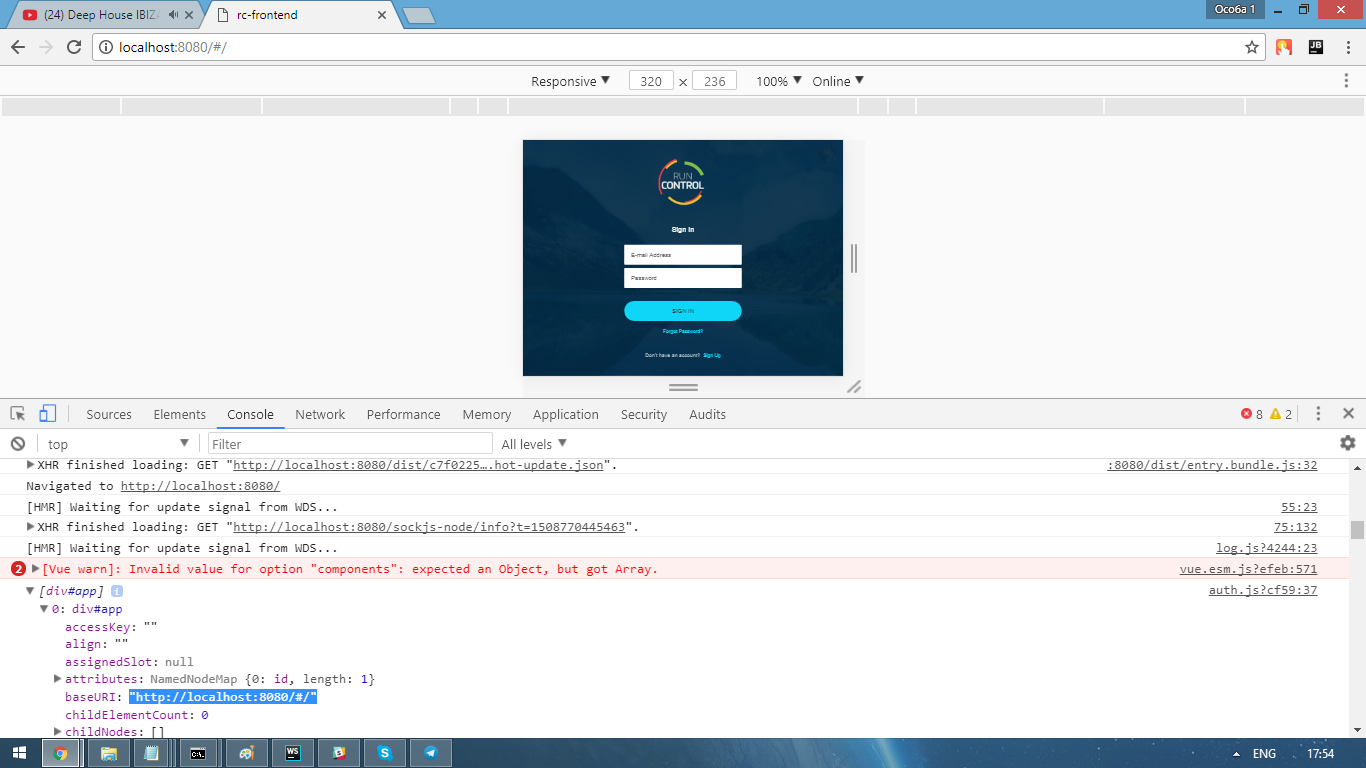
Task: Open WebStorm from the taskbar
Action: [x=293, y=753]
